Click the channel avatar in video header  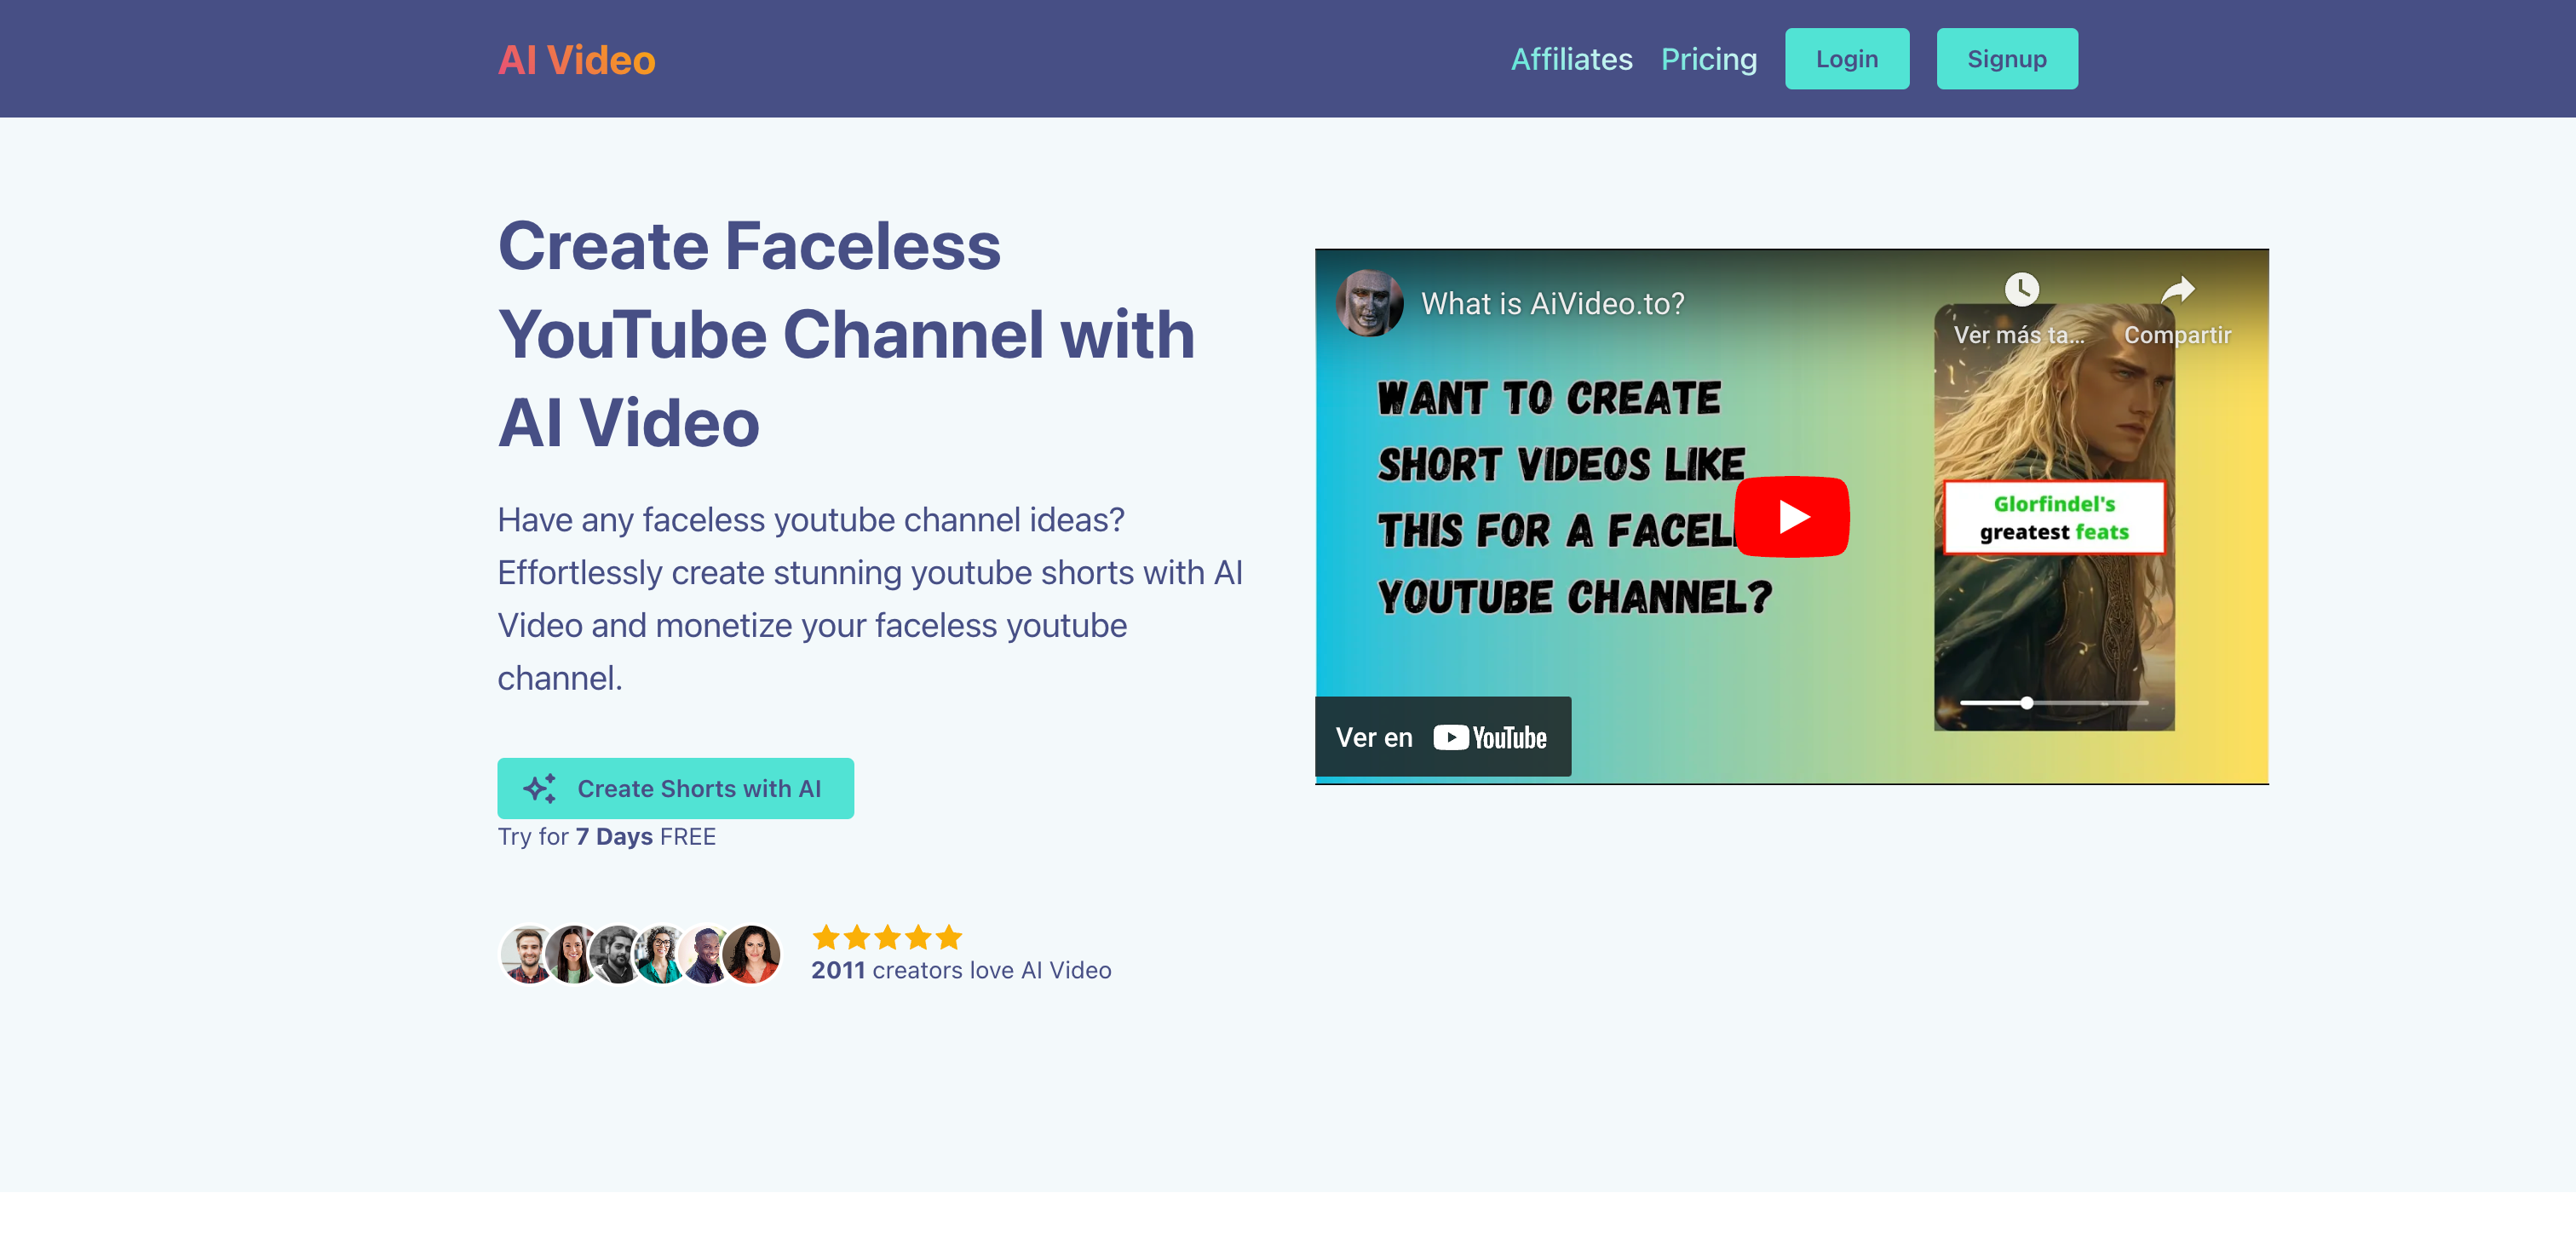[1369, 303]
